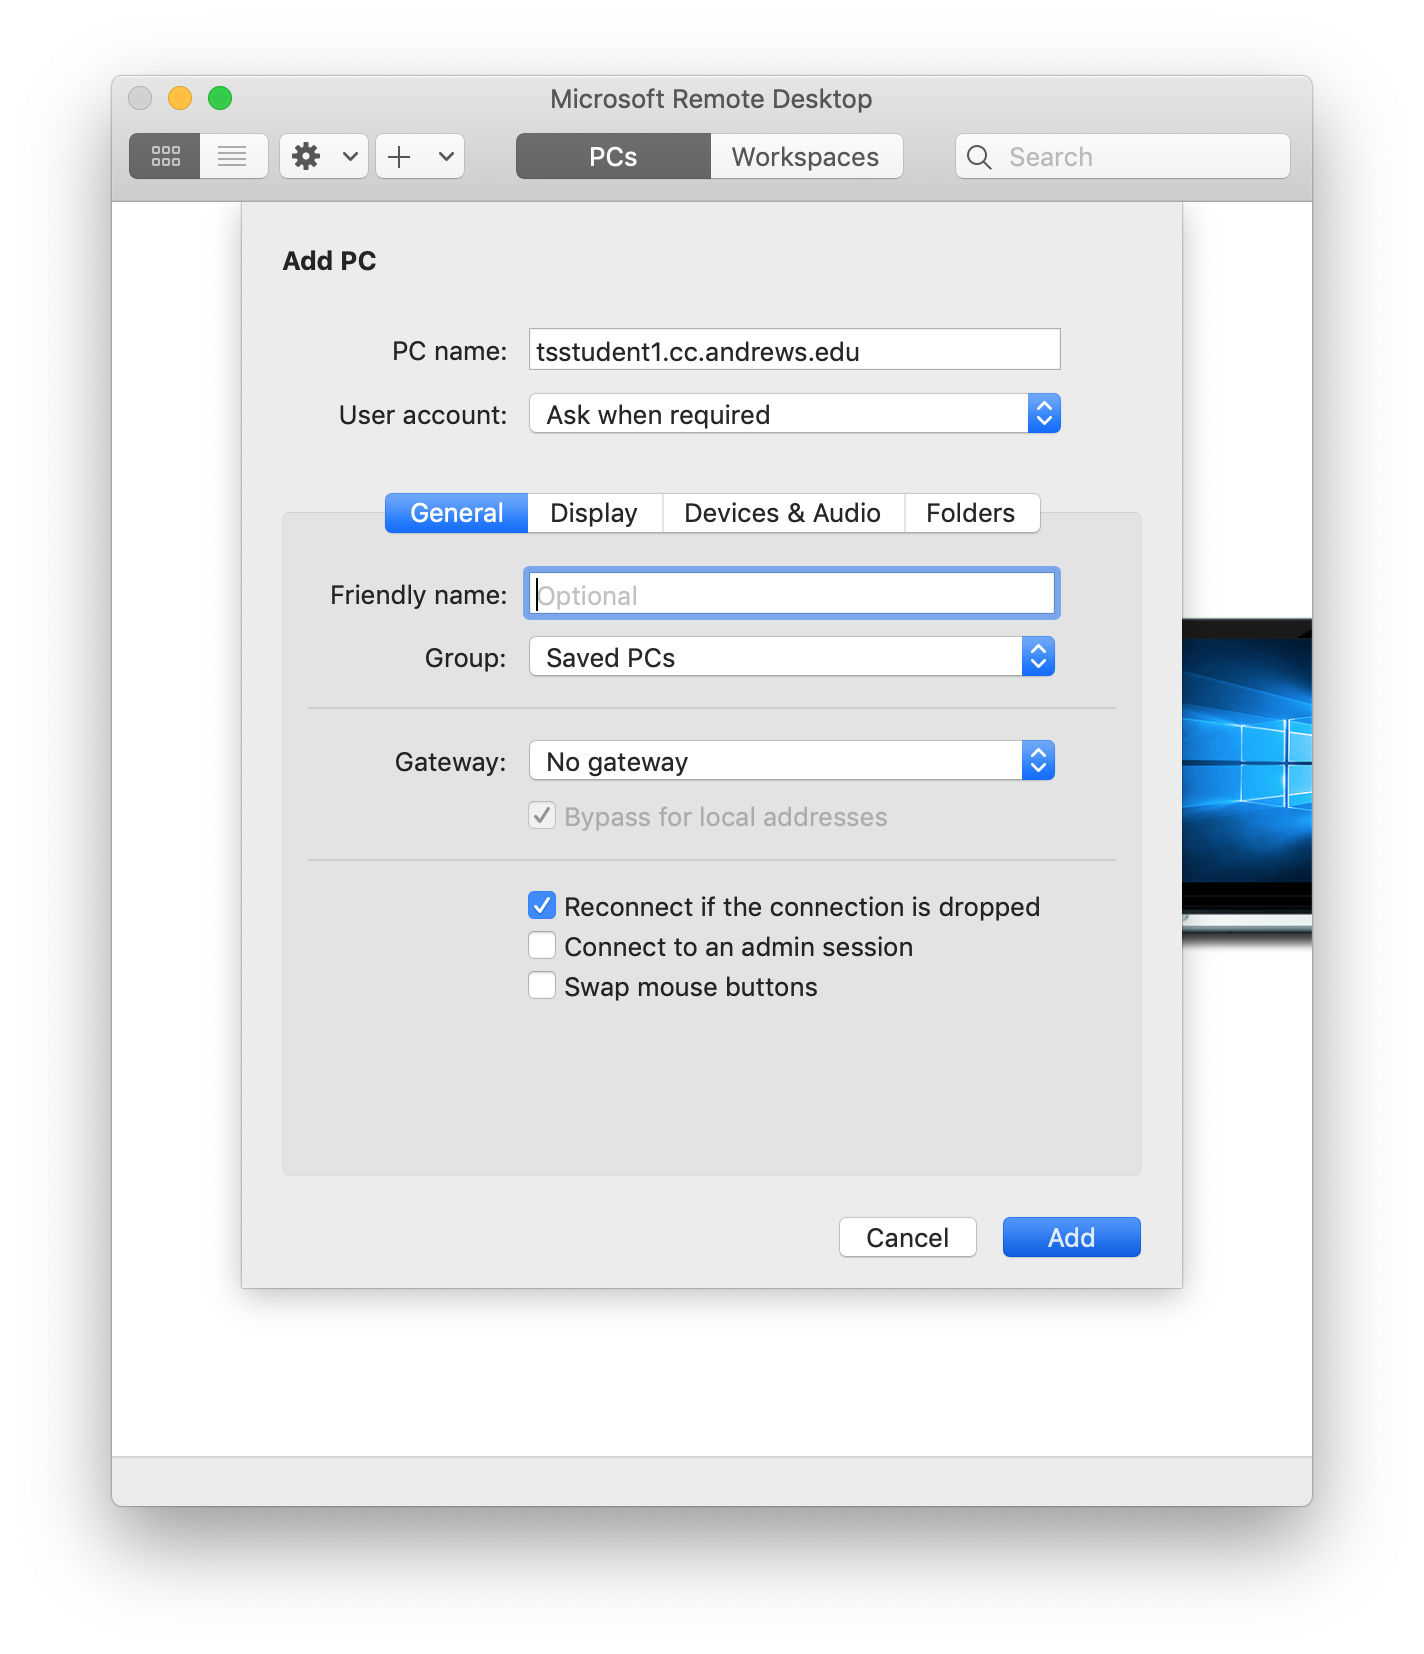Maximize the window with green button

[220, 98]
